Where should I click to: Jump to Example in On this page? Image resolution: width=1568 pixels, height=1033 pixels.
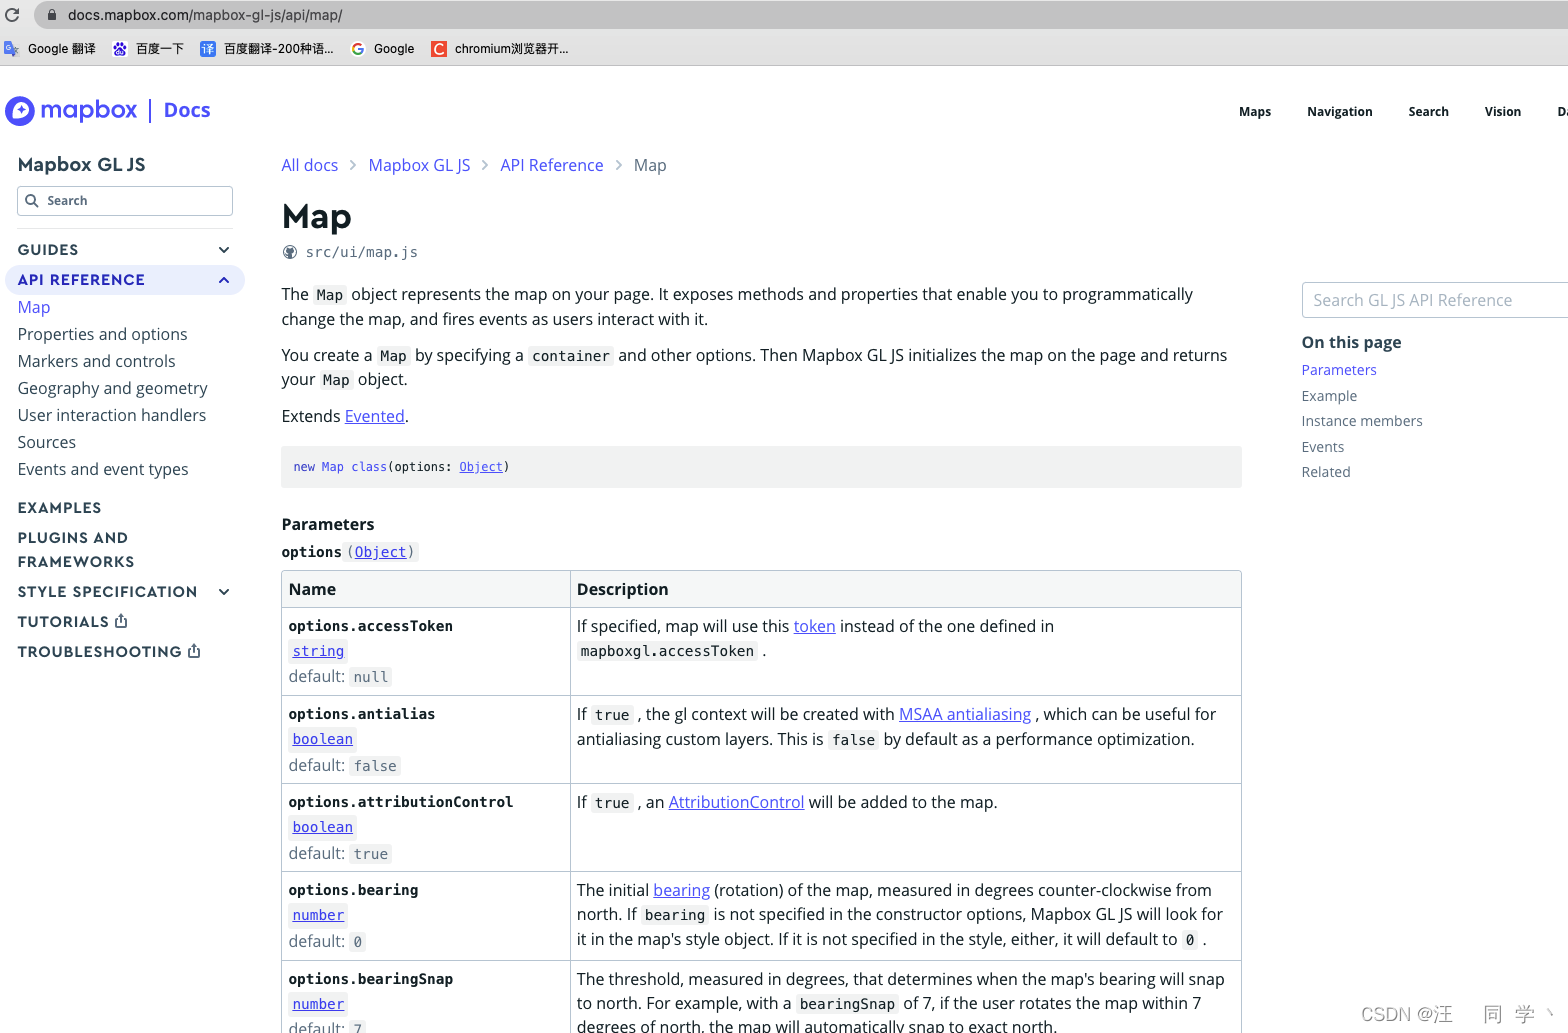[1329, 396]
